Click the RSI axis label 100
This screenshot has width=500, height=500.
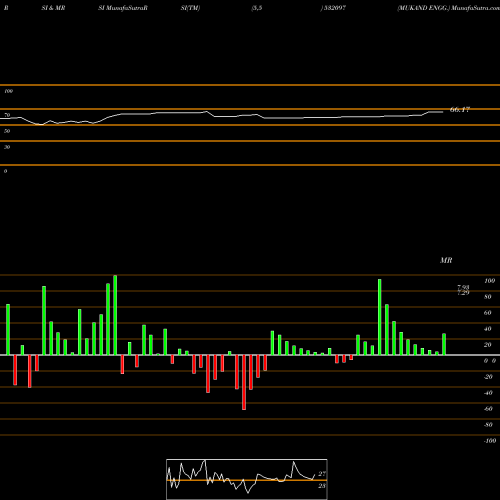(8, 91)
